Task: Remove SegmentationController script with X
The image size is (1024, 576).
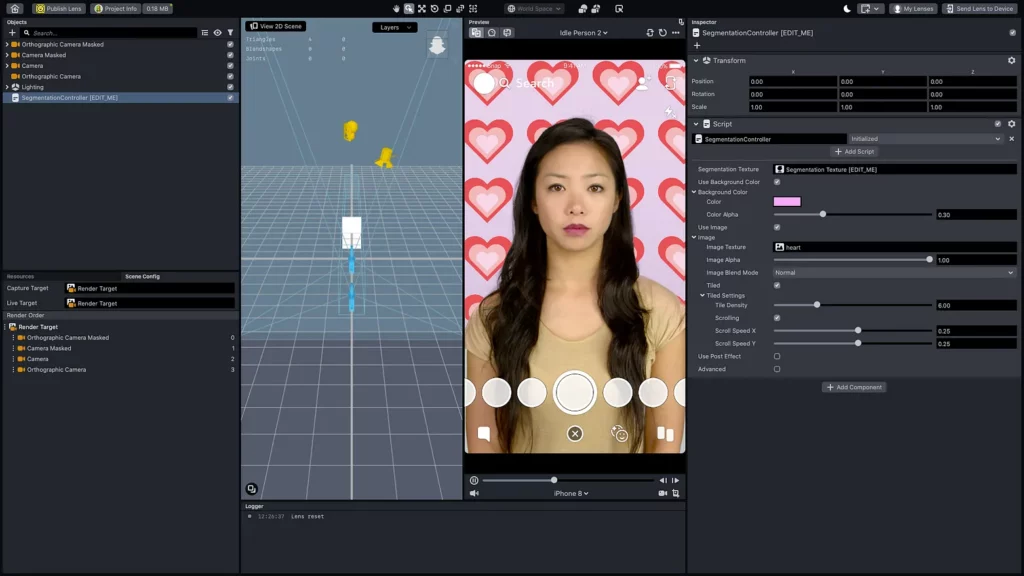Action: (x=1012, y=138)
